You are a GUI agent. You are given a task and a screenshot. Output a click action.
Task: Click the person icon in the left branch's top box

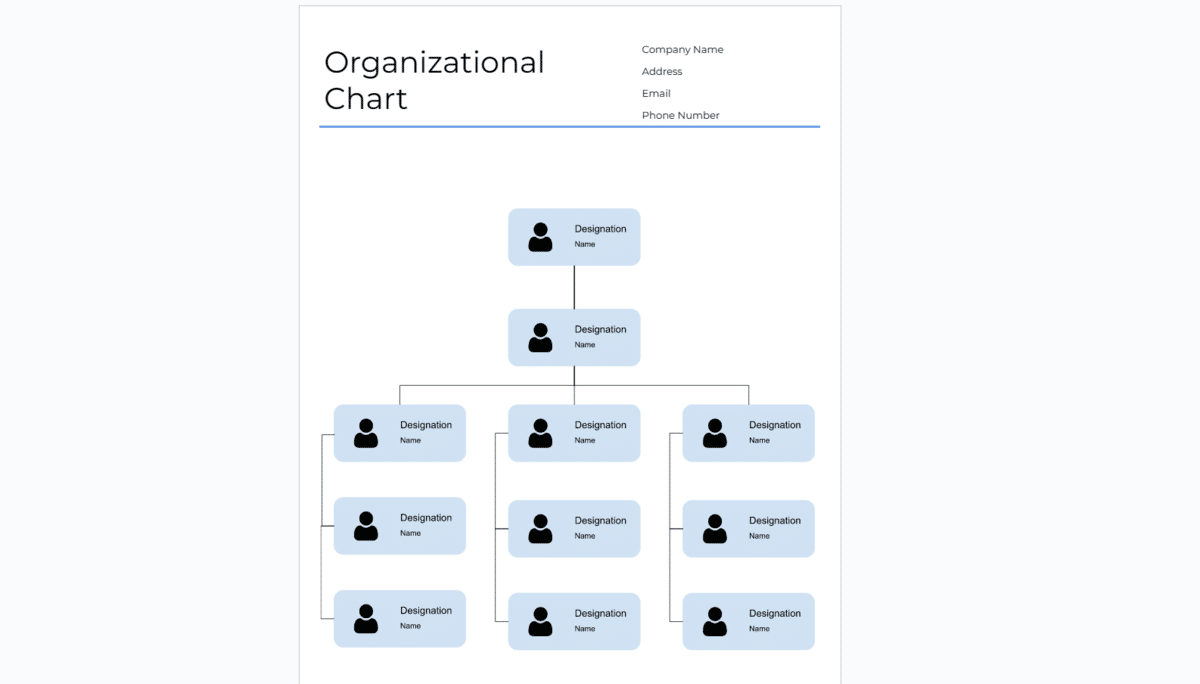366,432
